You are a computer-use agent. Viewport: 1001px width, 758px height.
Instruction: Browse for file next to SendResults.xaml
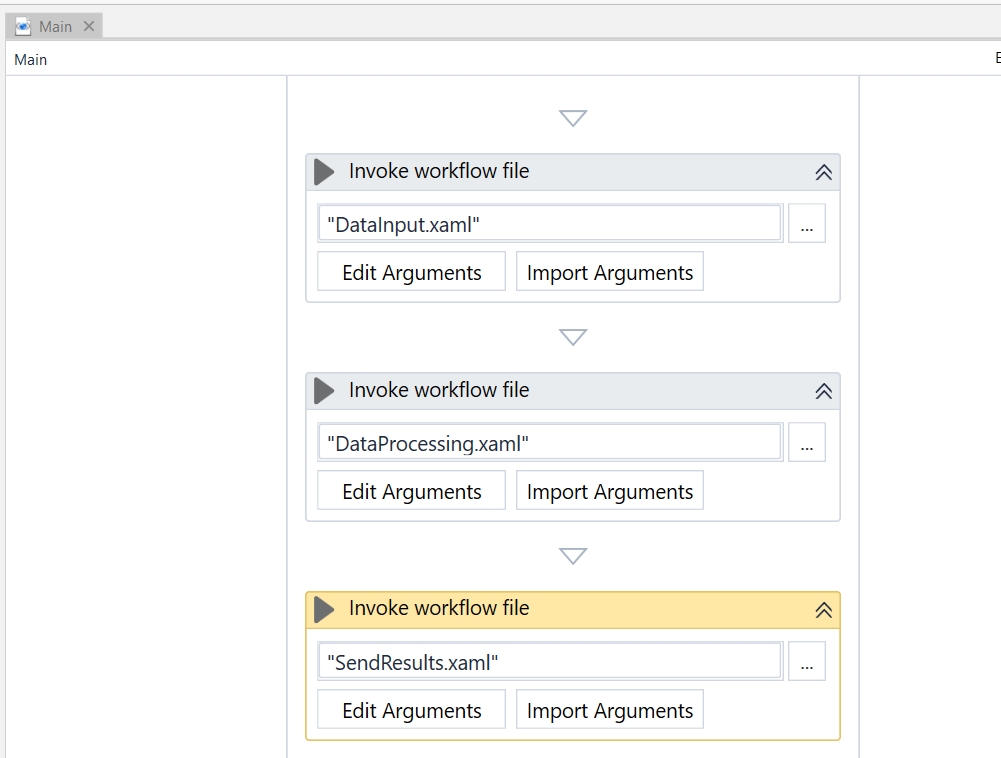pyautogui.click(x=806, y=662)
